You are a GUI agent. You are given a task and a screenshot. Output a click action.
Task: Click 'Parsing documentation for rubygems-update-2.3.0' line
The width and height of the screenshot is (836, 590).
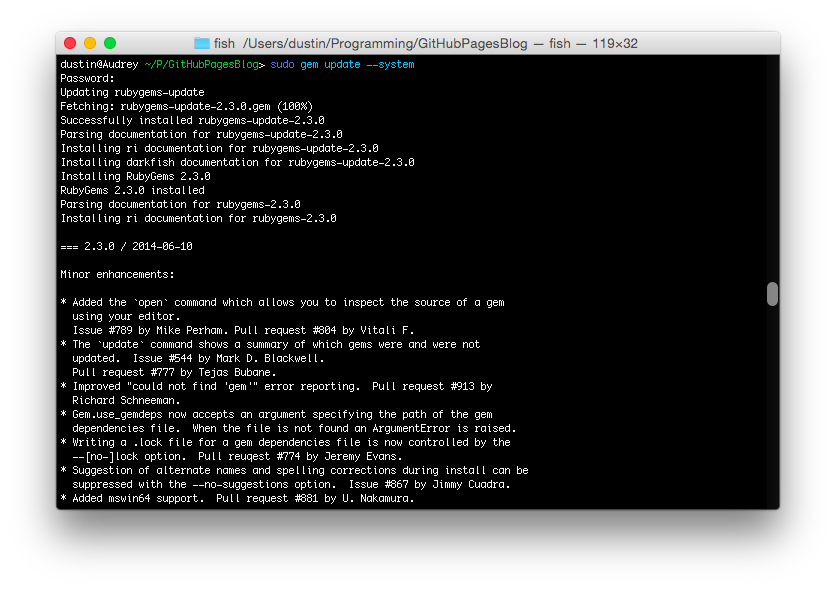tap(202, 134)
